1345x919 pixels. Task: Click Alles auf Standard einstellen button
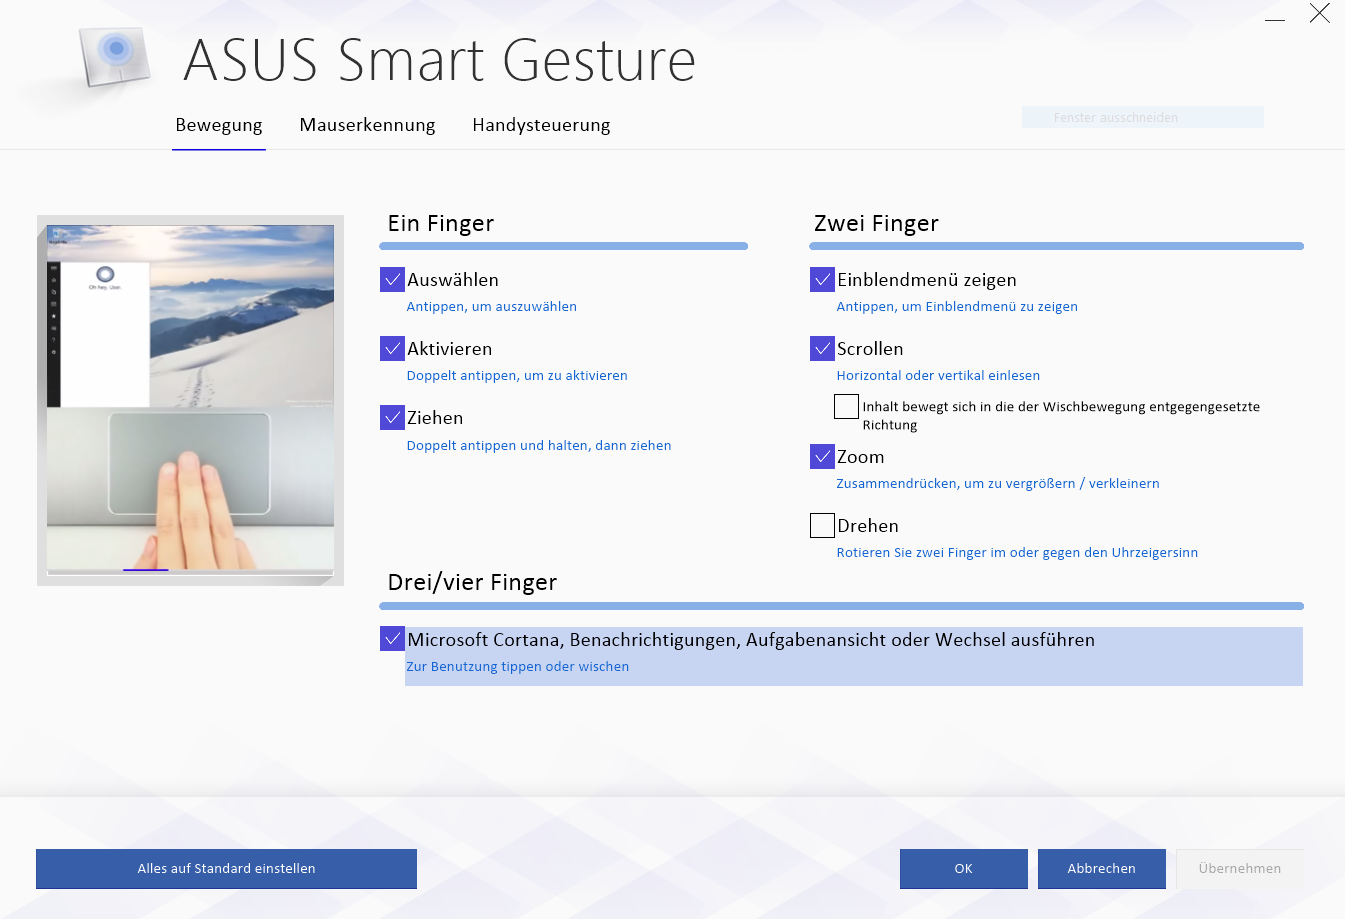click(x=226, y=869)
